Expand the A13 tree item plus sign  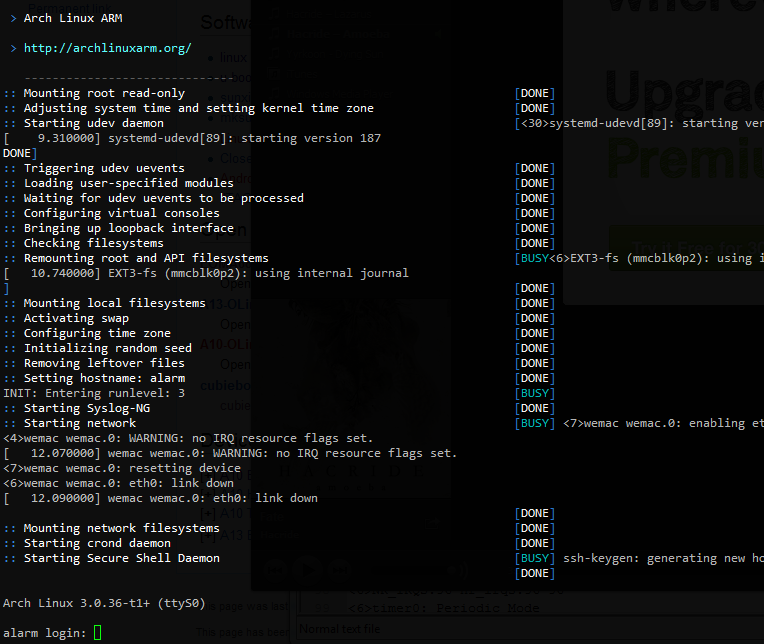coord(209,535)
